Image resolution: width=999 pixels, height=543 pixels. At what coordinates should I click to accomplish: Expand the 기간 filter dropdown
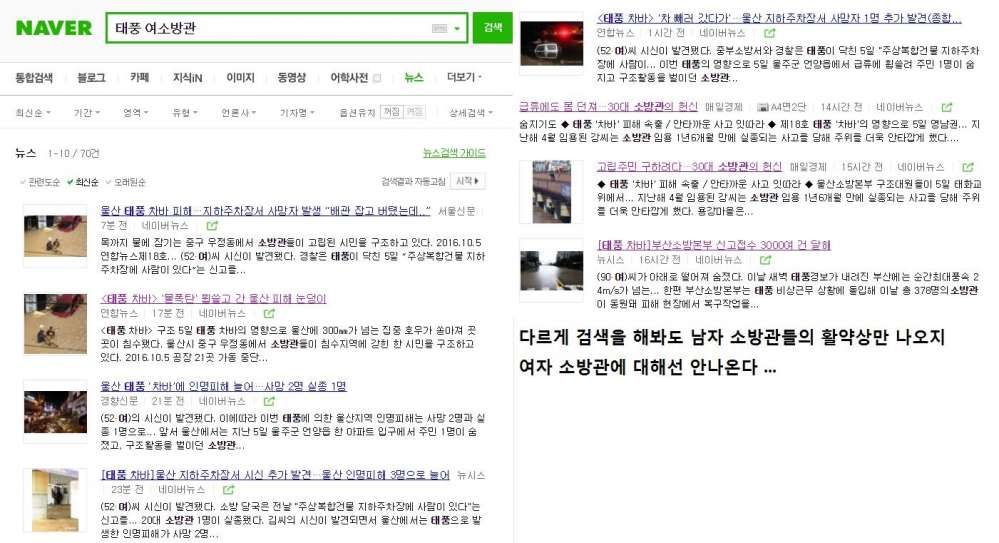(88, 113)
